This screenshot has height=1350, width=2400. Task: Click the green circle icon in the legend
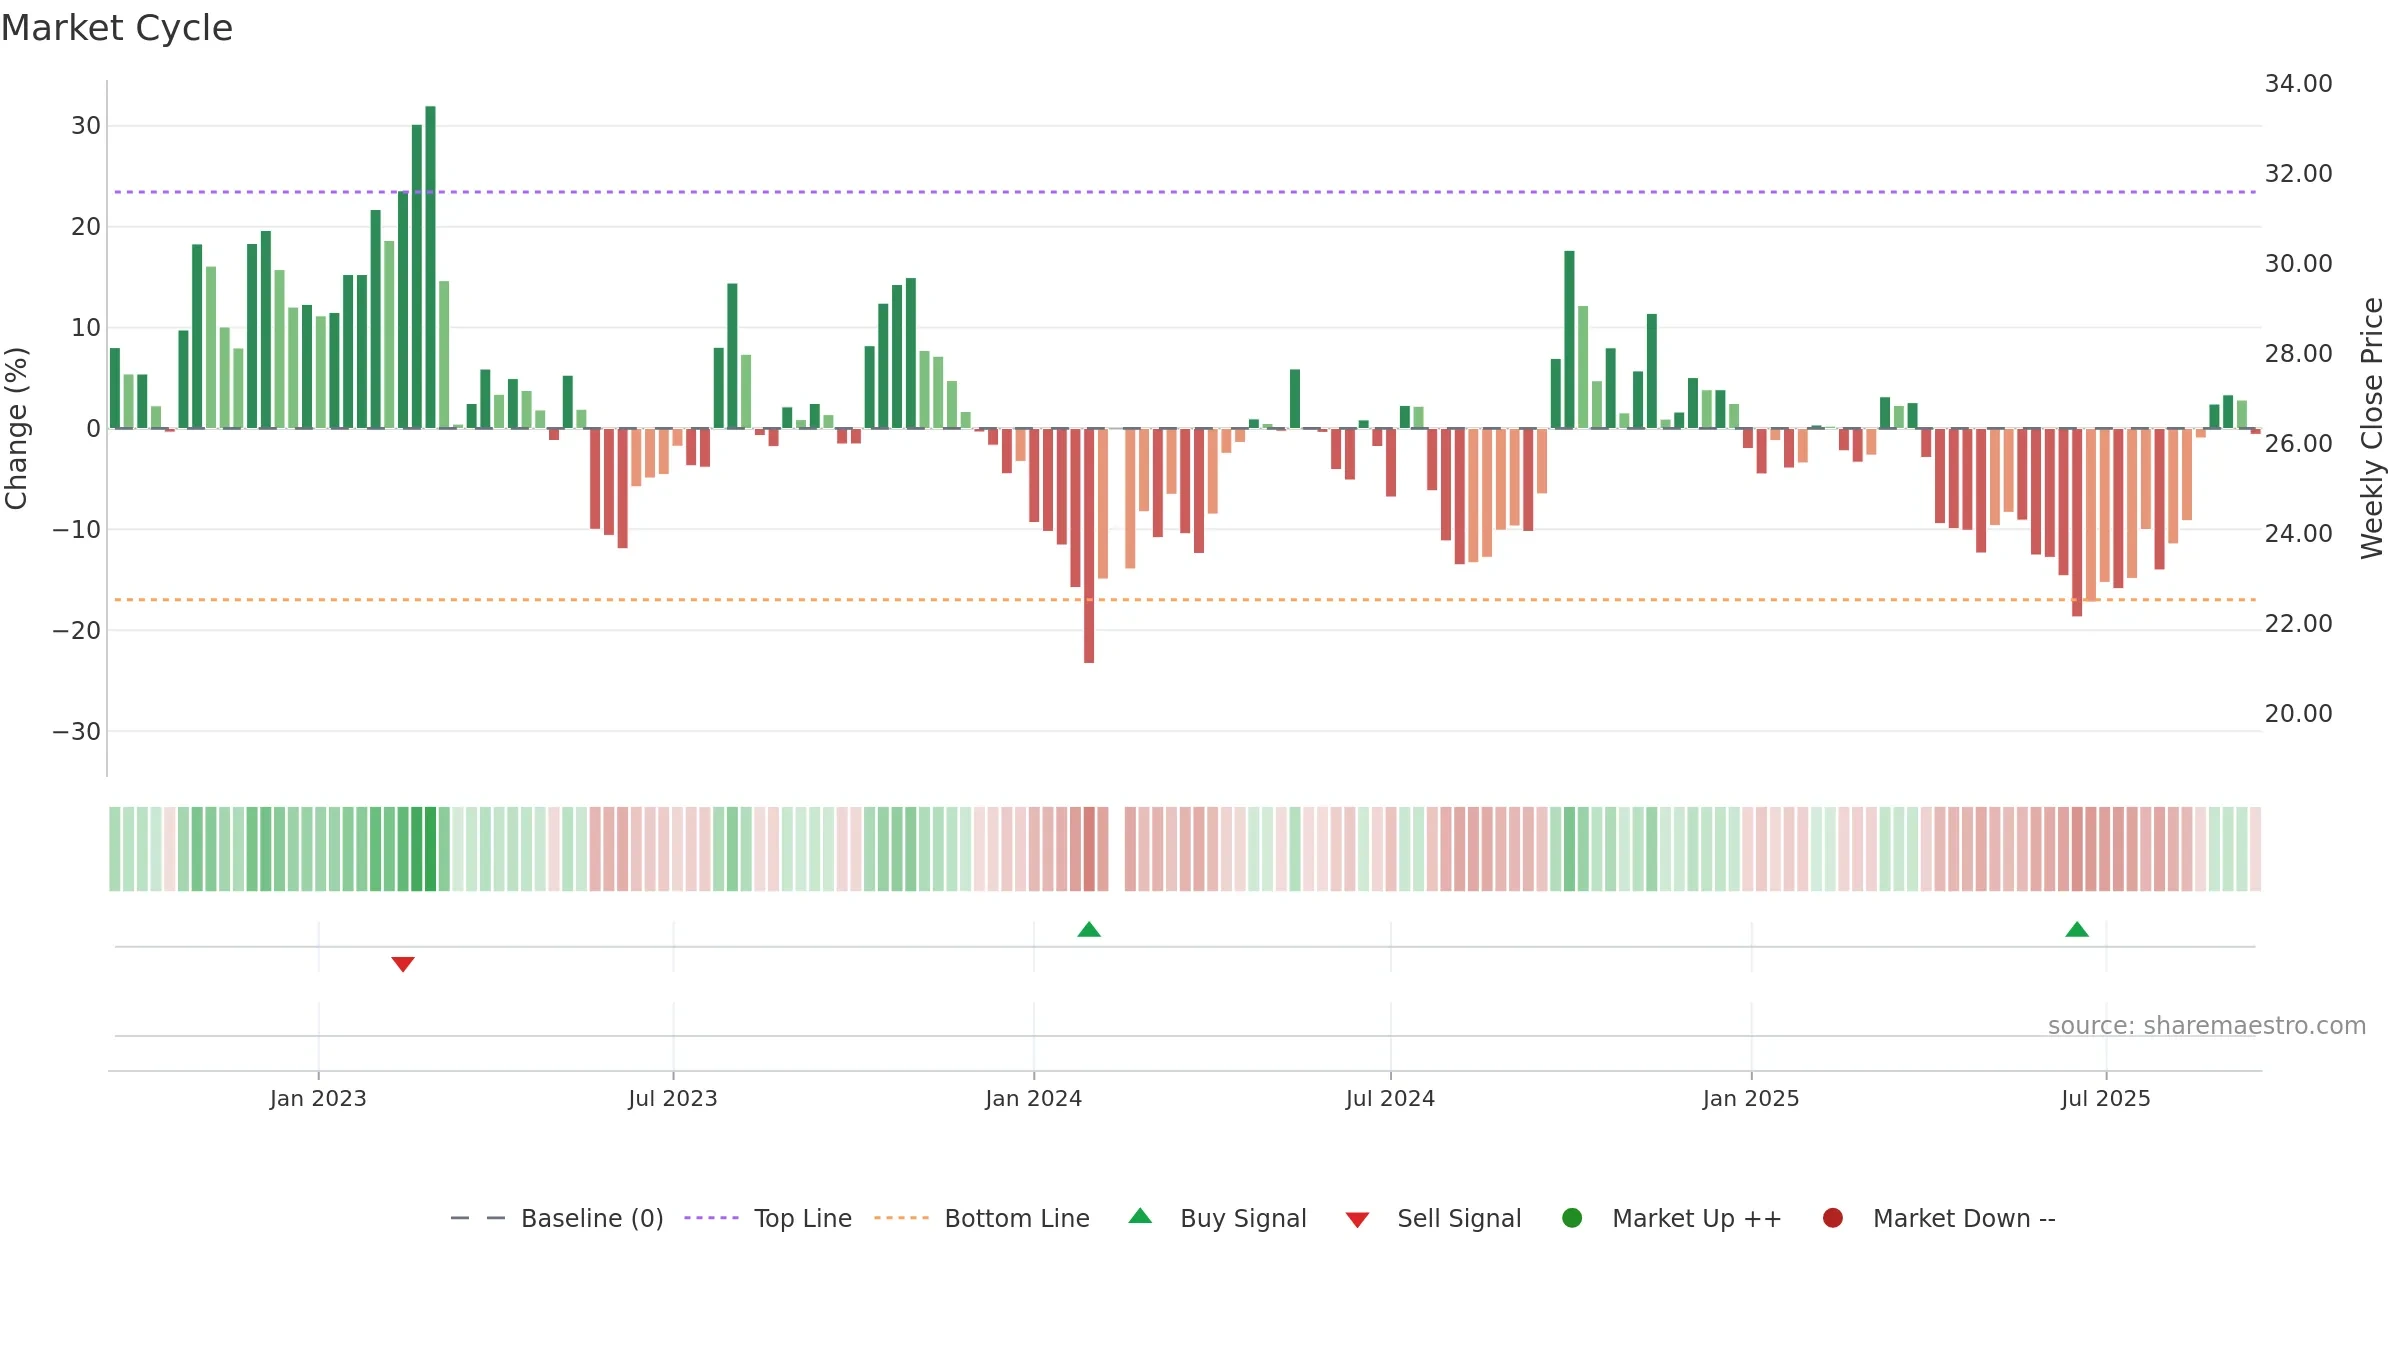[x=1572, y=1218]
